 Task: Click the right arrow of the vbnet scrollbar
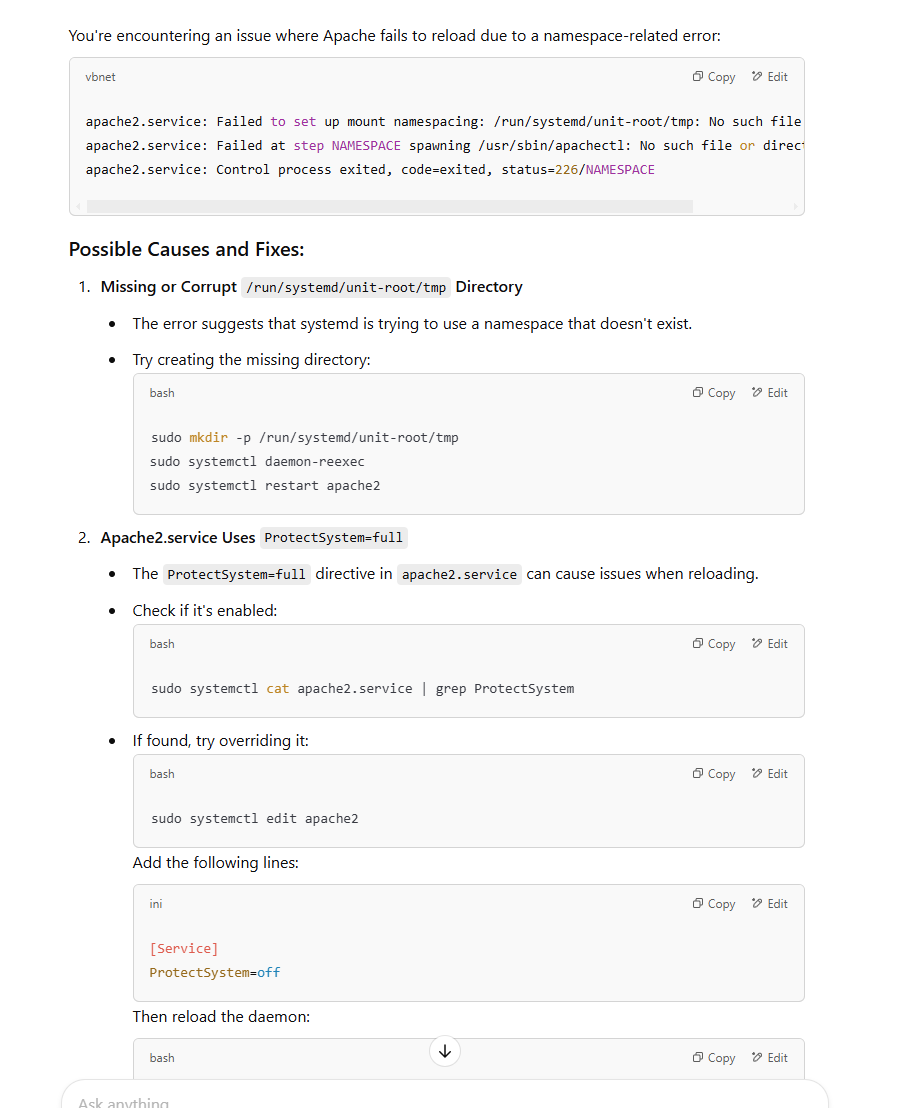[x=796, y=207]
